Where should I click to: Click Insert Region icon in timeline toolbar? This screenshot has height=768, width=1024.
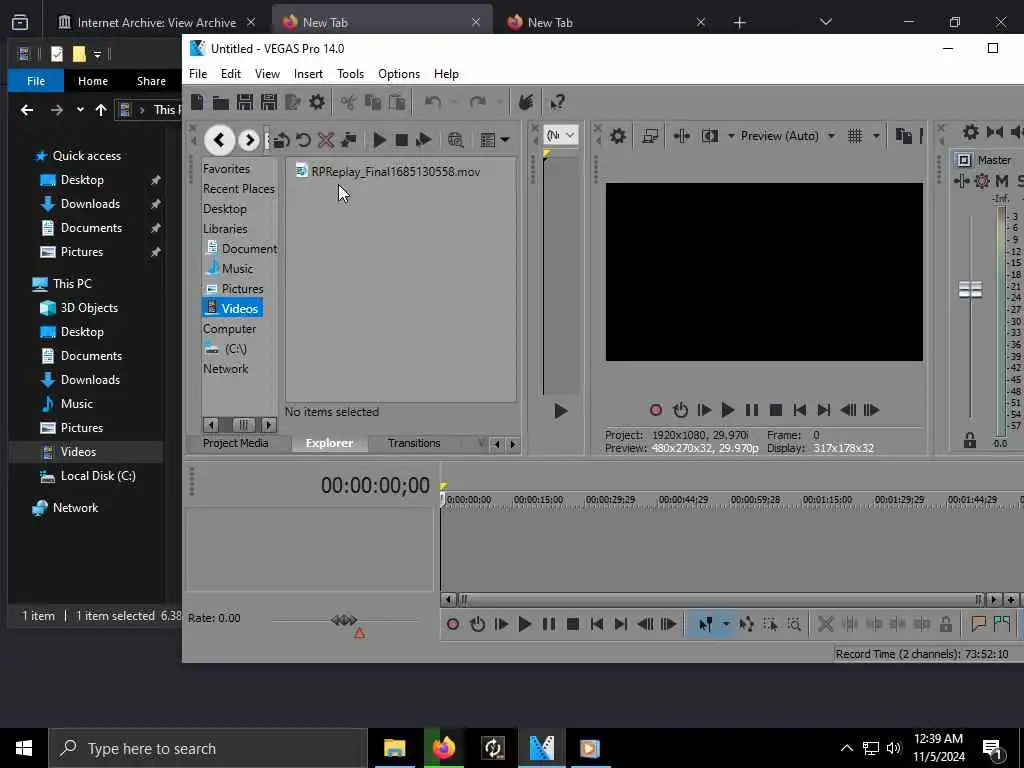tap(1002, 624)
